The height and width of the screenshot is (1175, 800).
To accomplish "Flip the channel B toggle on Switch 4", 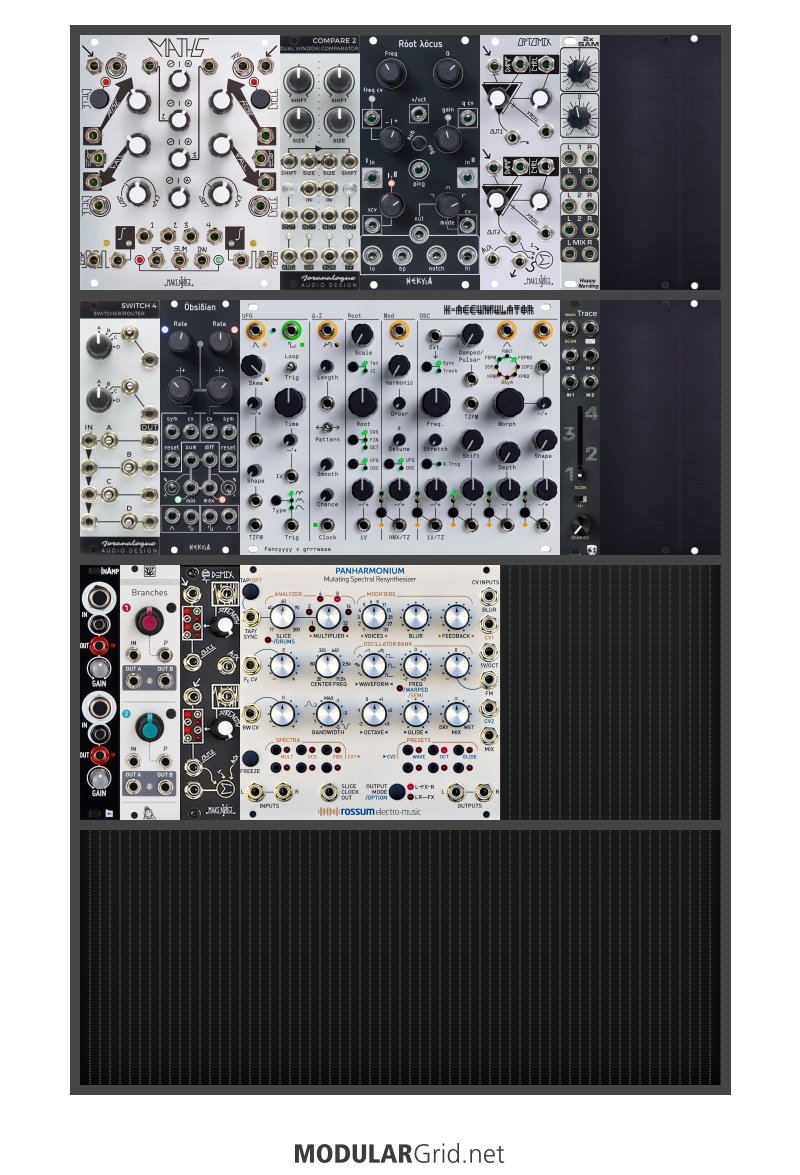I will (x=129, y=468).
